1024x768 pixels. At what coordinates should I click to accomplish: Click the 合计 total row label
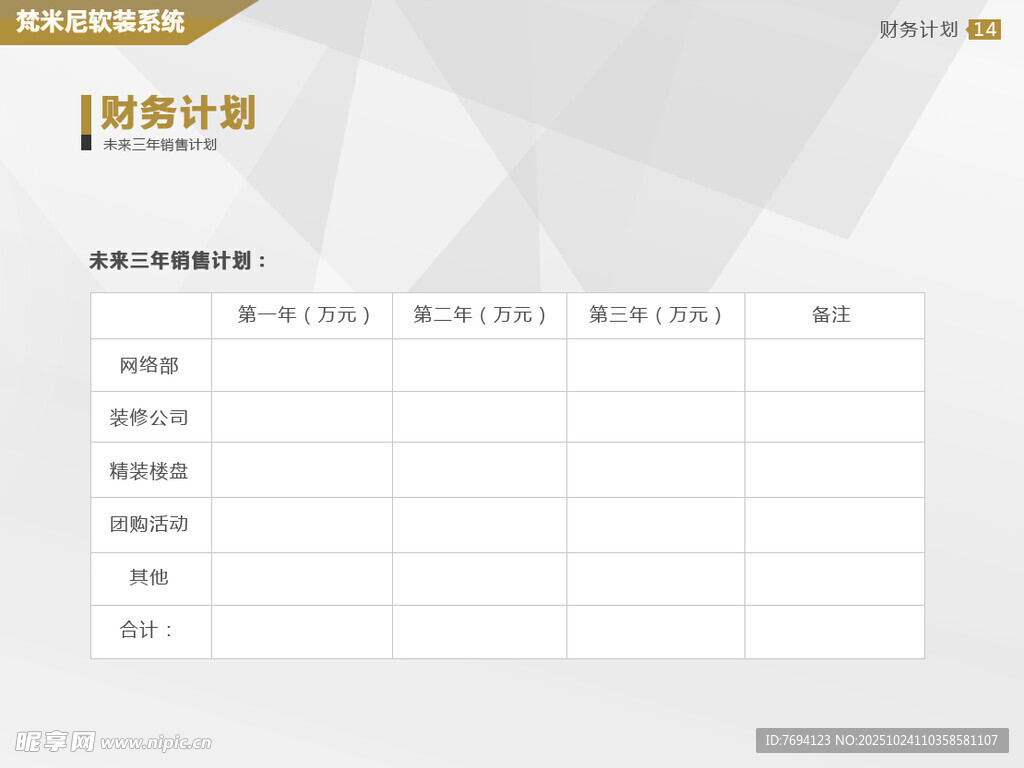click(x=147, y=631)
